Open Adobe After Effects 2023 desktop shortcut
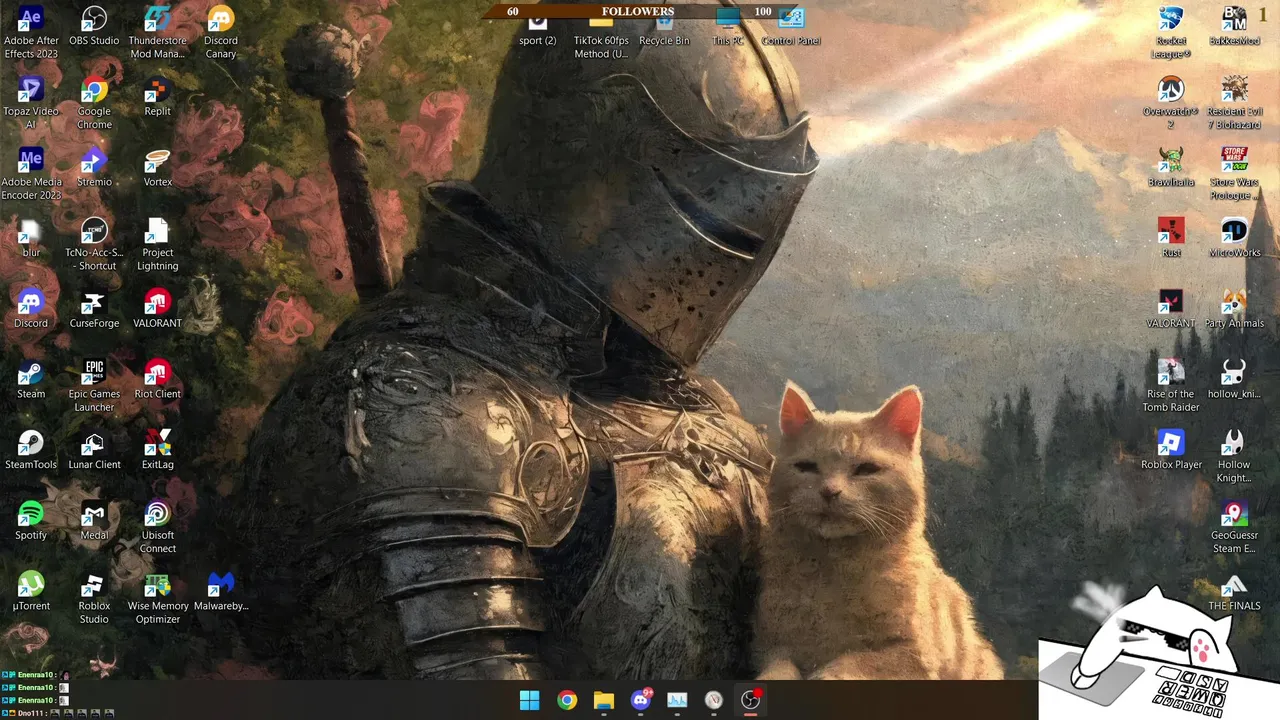 pyautogui.click(x=31, y=32)
